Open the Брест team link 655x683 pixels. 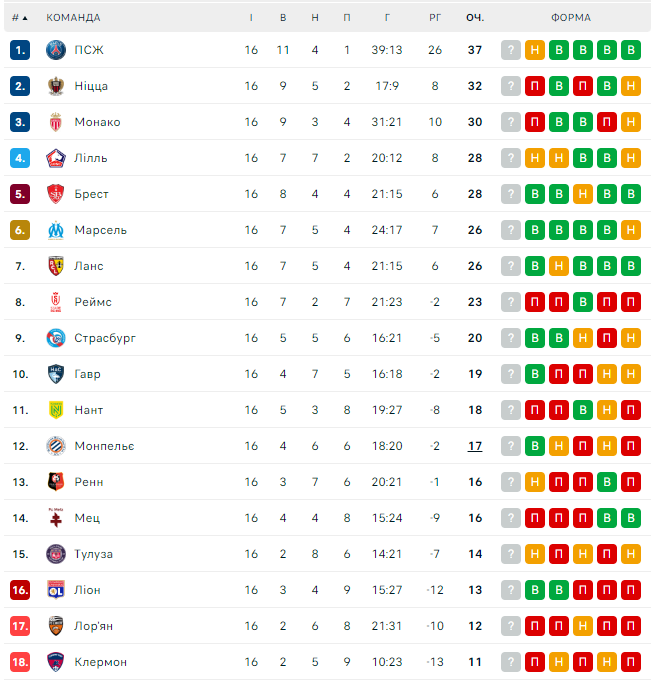click(91, 194)
